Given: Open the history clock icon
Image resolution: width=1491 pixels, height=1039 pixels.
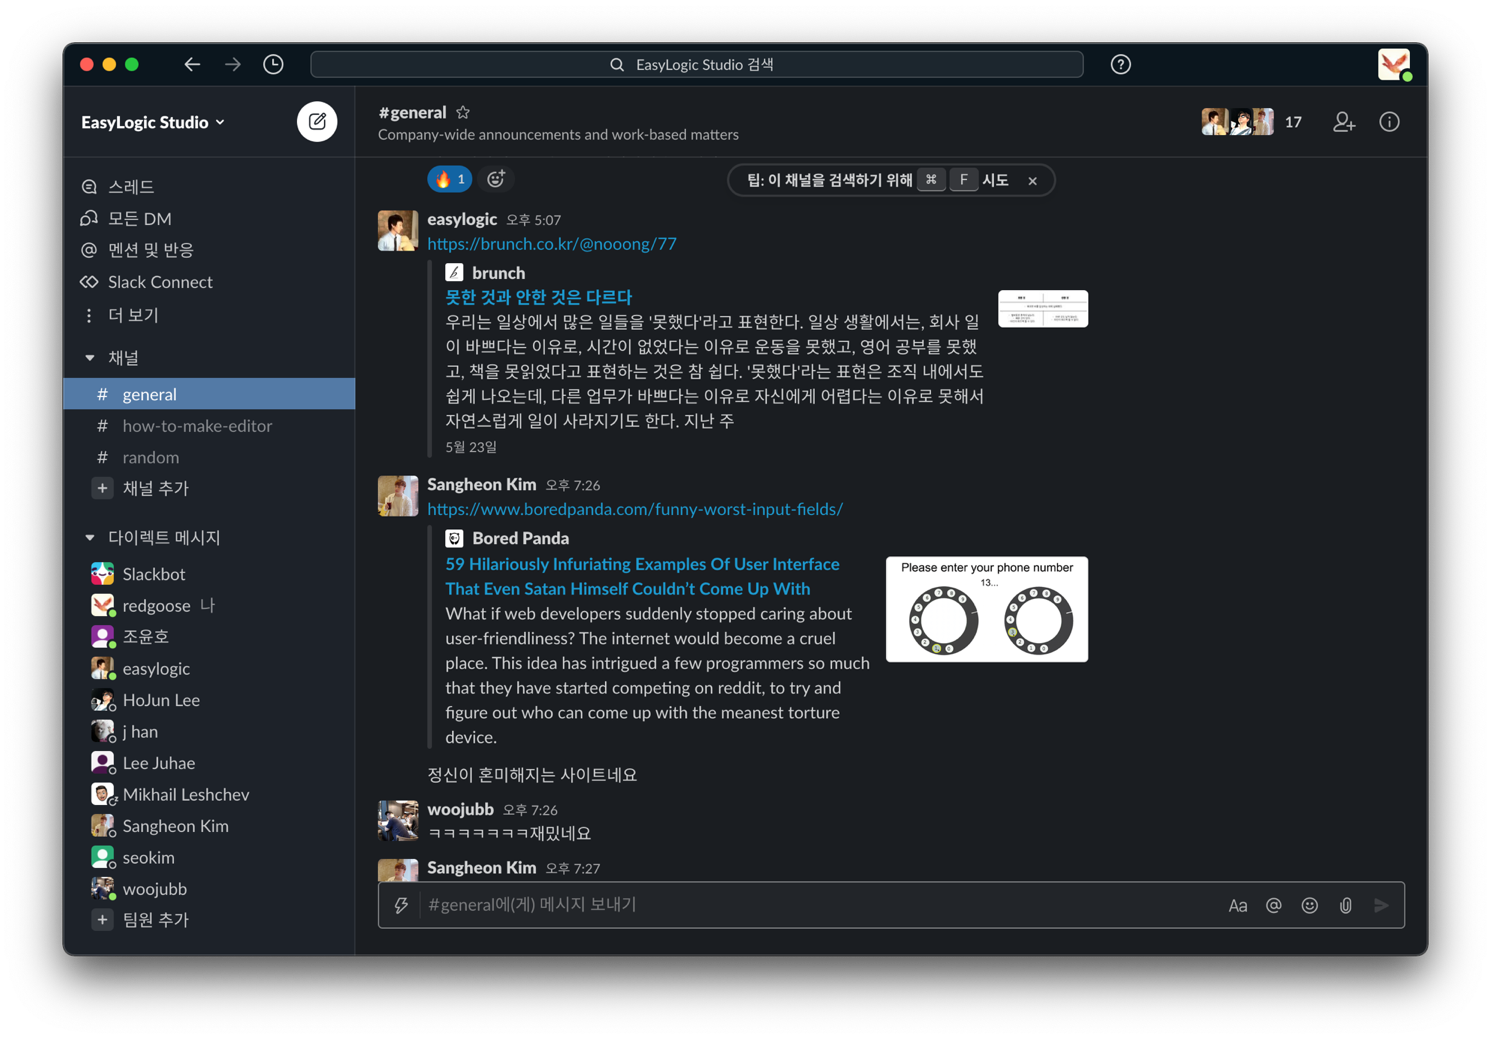Looking at the screenshot, I should coord(273,64).
